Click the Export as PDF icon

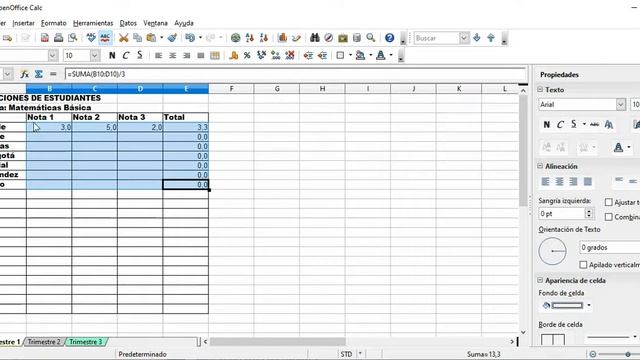point(44,38)
